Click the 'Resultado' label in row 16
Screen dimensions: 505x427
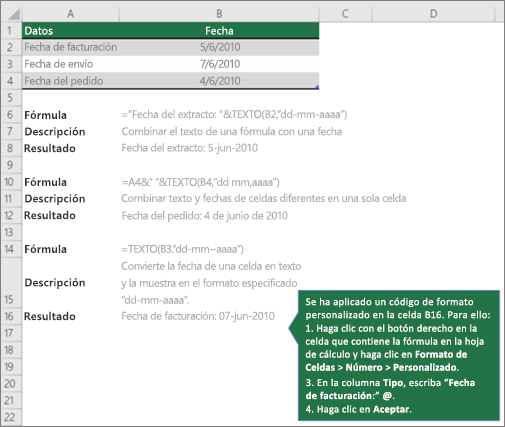[50, 316]
